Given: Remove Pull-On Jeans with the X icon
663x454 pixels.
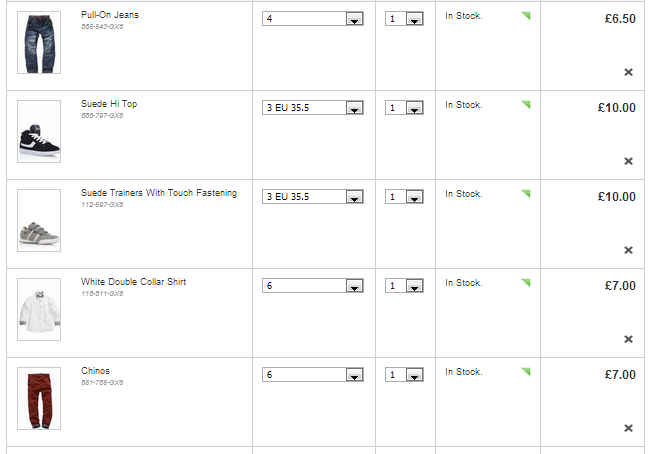Looking at the screenshot, I should pos(628,72).
